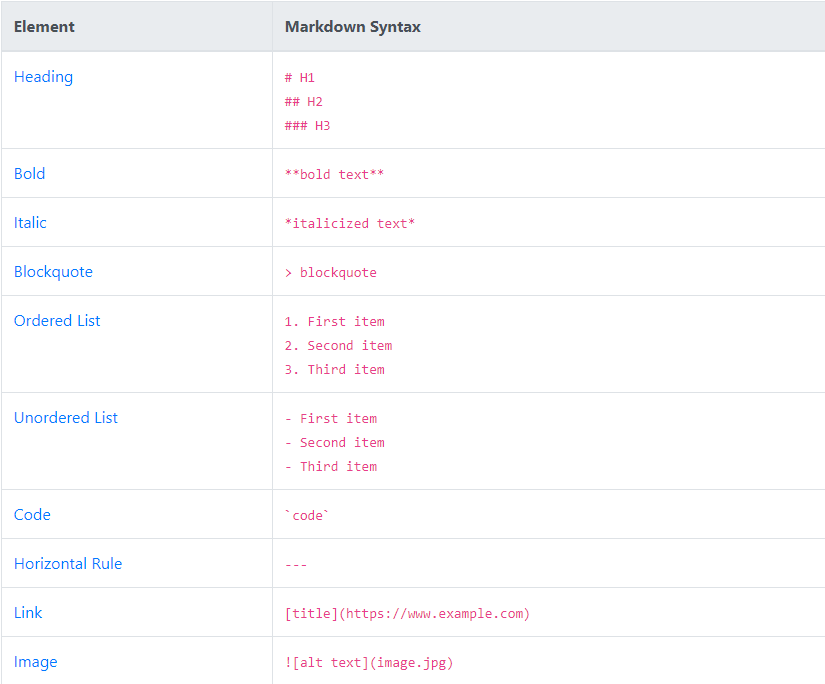Open the Horizontal Rule link

tap(68, 564)
